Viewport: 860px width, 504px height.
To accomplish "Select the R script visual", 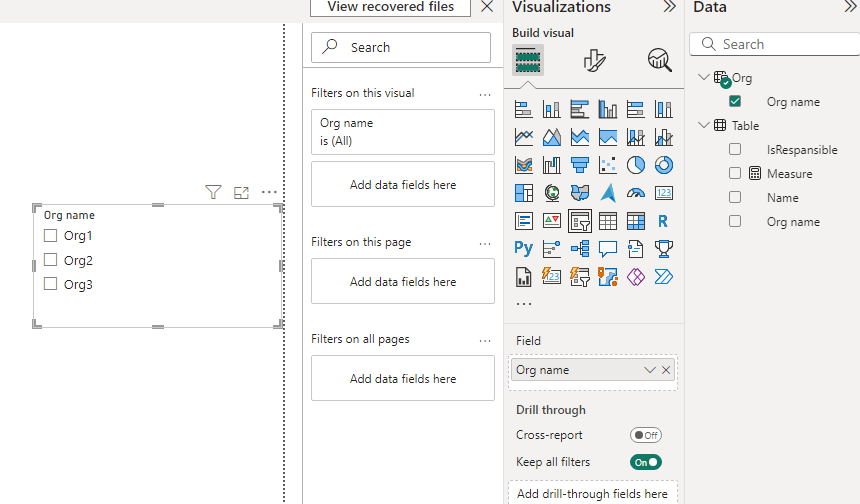I will [664, 221].
